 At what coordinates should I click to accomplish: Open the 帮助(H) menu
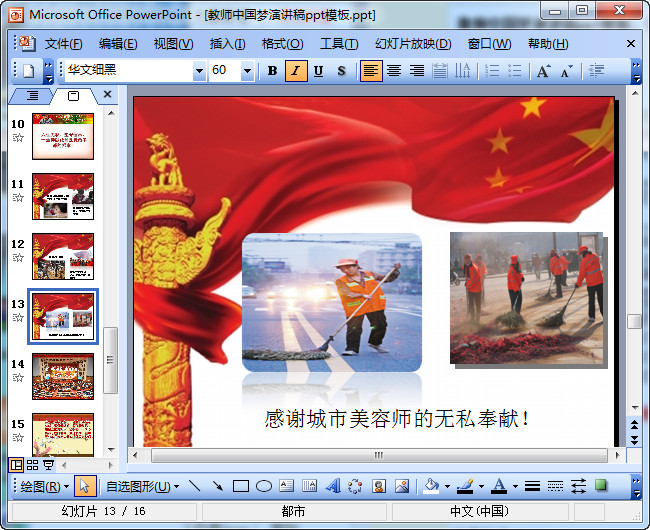(x=548, y=44)
